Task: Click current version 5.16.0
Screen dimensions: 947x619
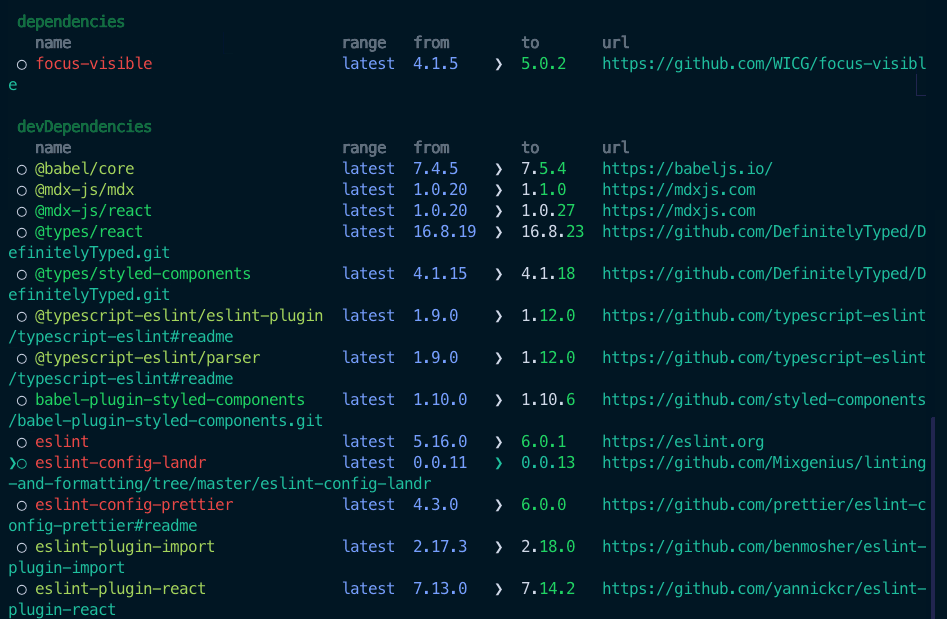Action: click(440, 441)
